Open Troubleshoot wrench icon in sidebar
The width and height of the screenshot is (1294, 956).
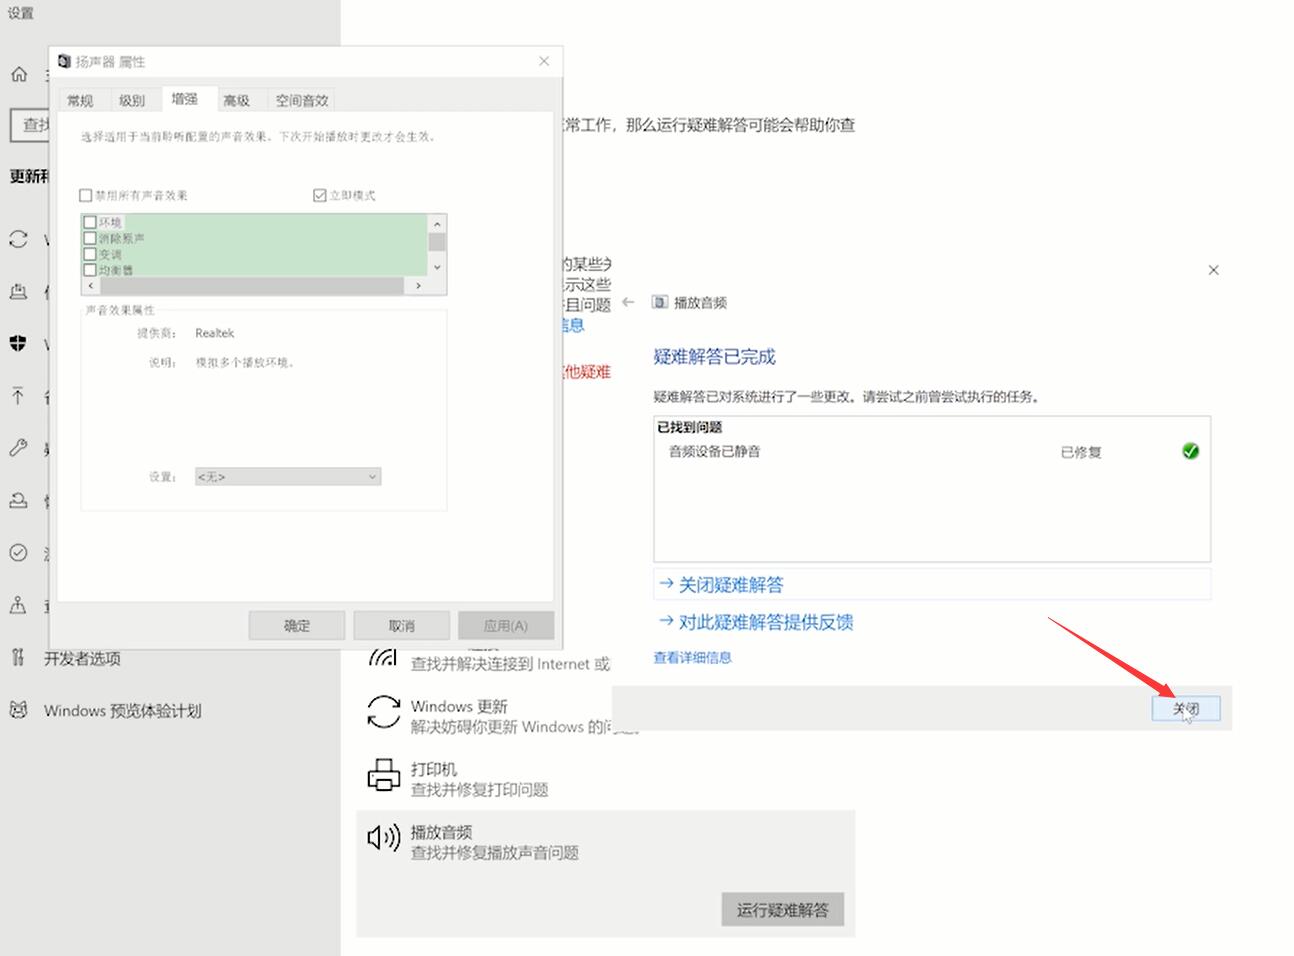click(x=18, y=448)
